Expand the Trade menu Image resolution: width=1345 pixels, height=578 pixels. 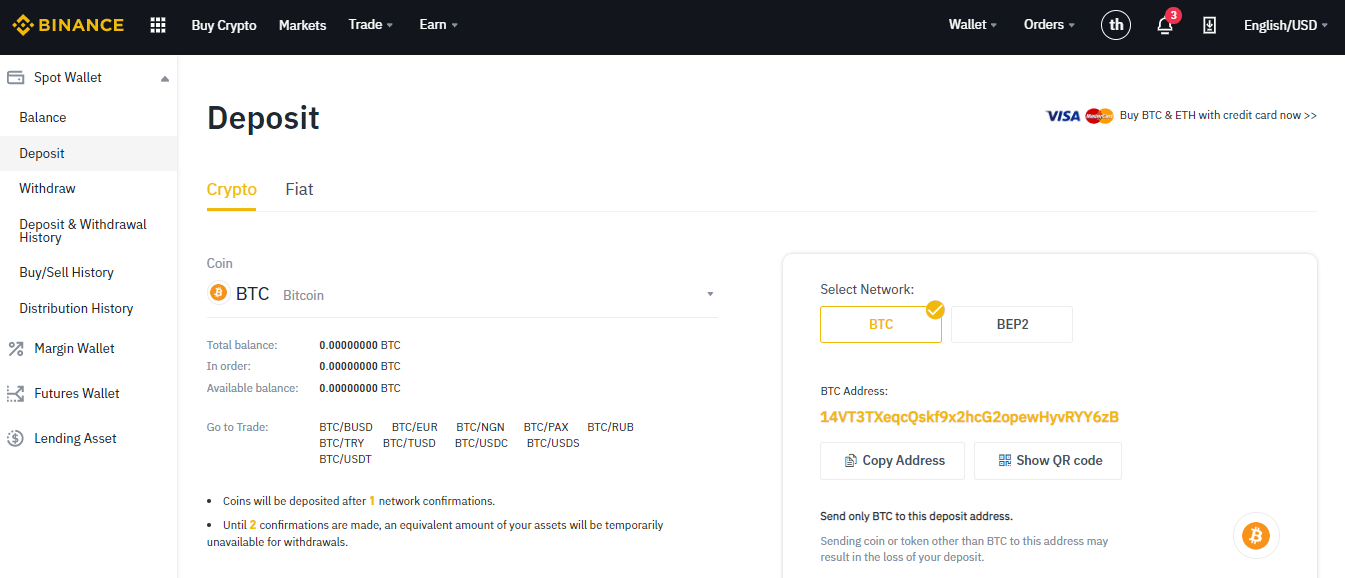(x=371, y=25)
